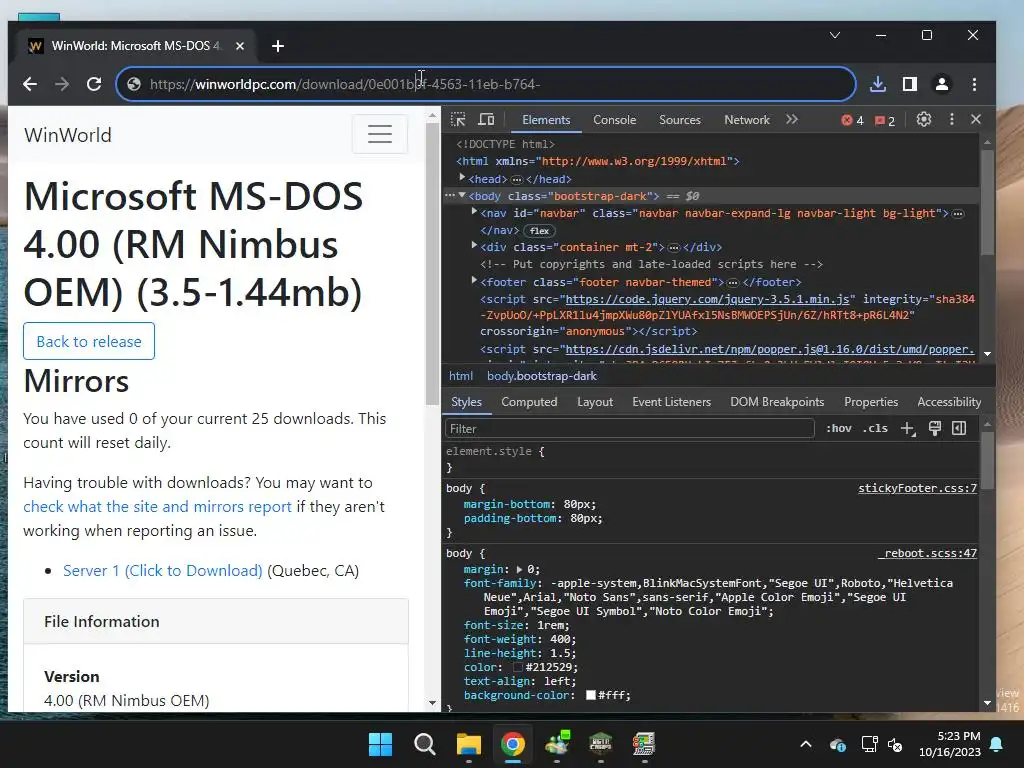
Task: Toggle DevTools device toolbar
Action: click(x=486, y=120)
